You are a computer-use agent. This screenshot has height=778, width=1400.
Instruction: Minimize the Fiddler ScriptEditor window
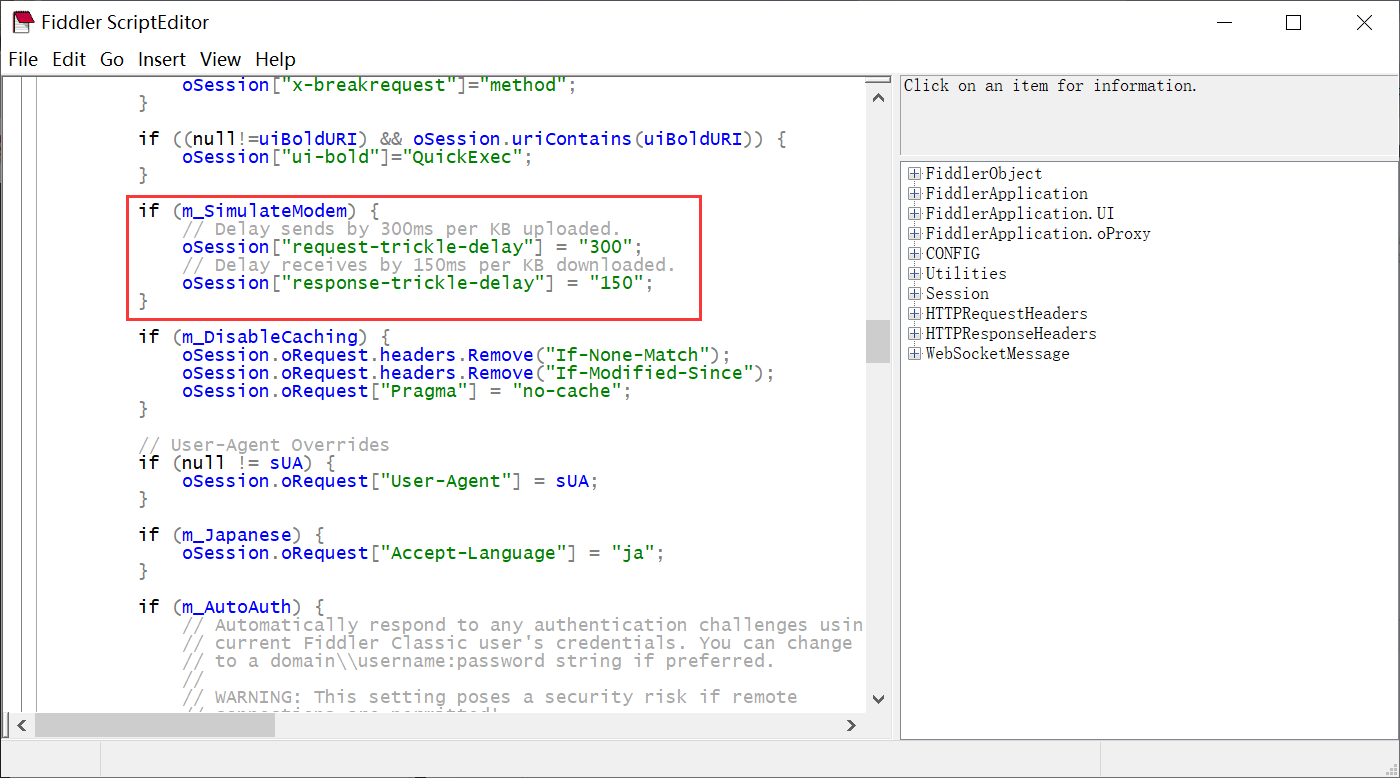[1223, 22]
